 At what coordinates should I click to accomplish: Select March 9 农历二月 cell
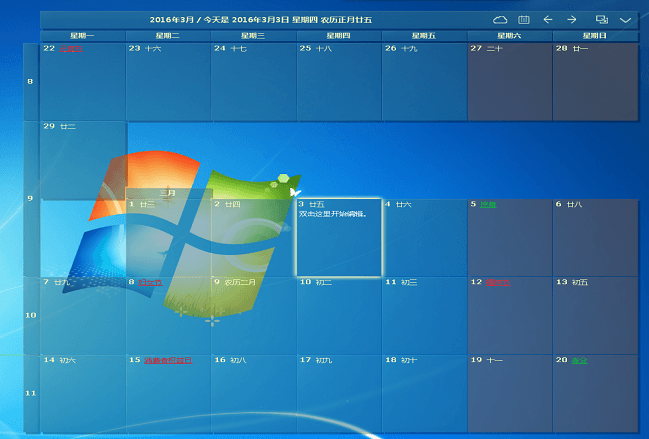(x=253, y=316)
